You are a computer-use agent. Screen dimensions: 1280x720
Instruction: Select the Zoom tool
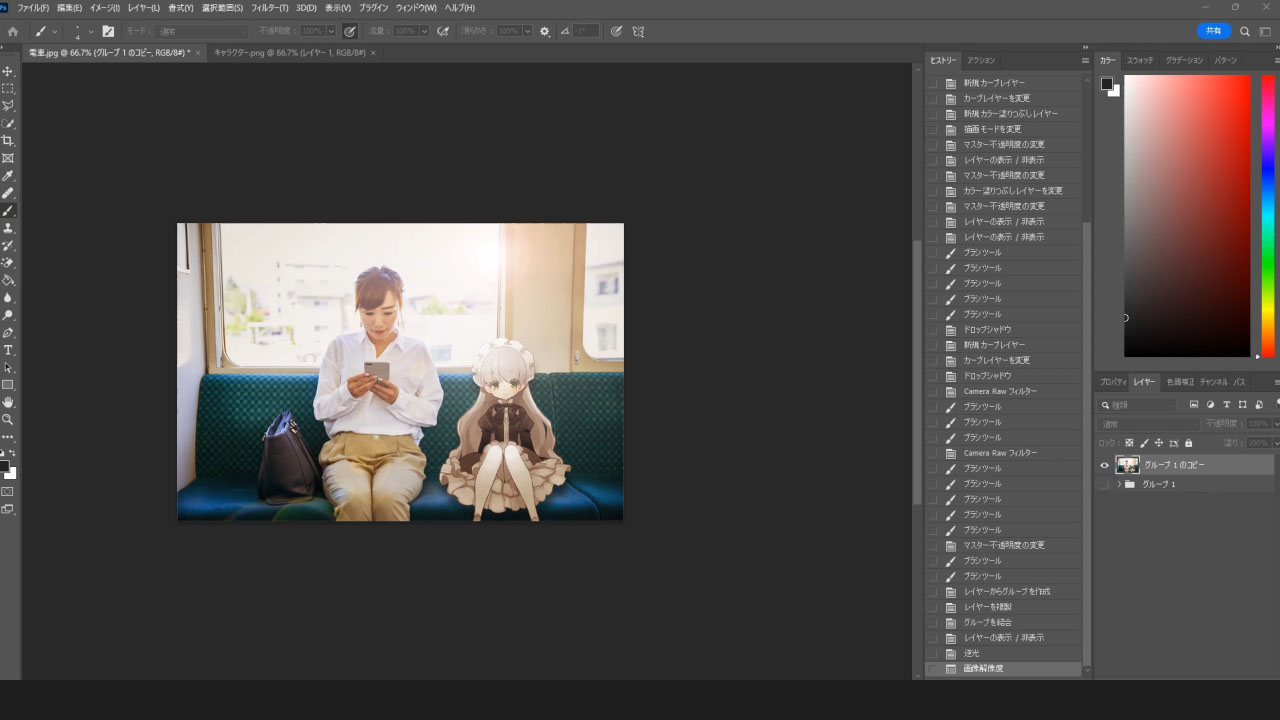pos(8,420)
